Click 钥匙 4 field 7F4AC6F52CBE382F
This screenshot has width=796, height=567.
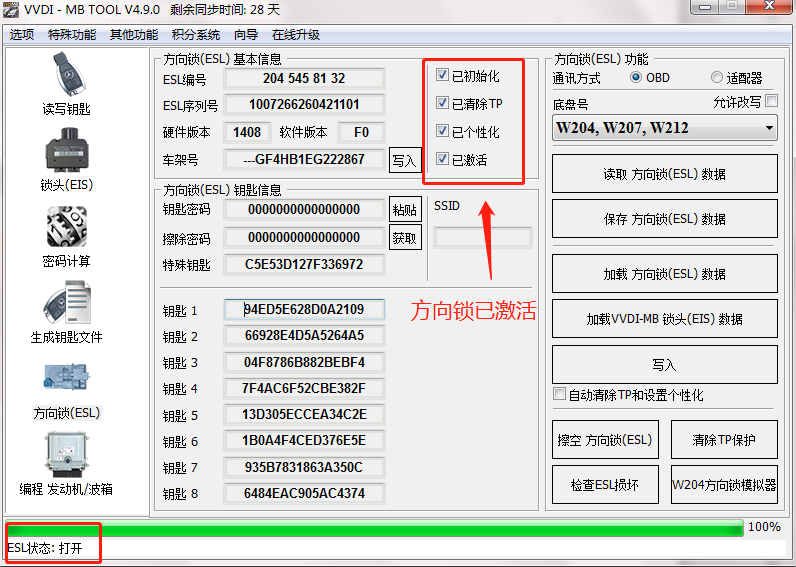[x=304, y=388]
